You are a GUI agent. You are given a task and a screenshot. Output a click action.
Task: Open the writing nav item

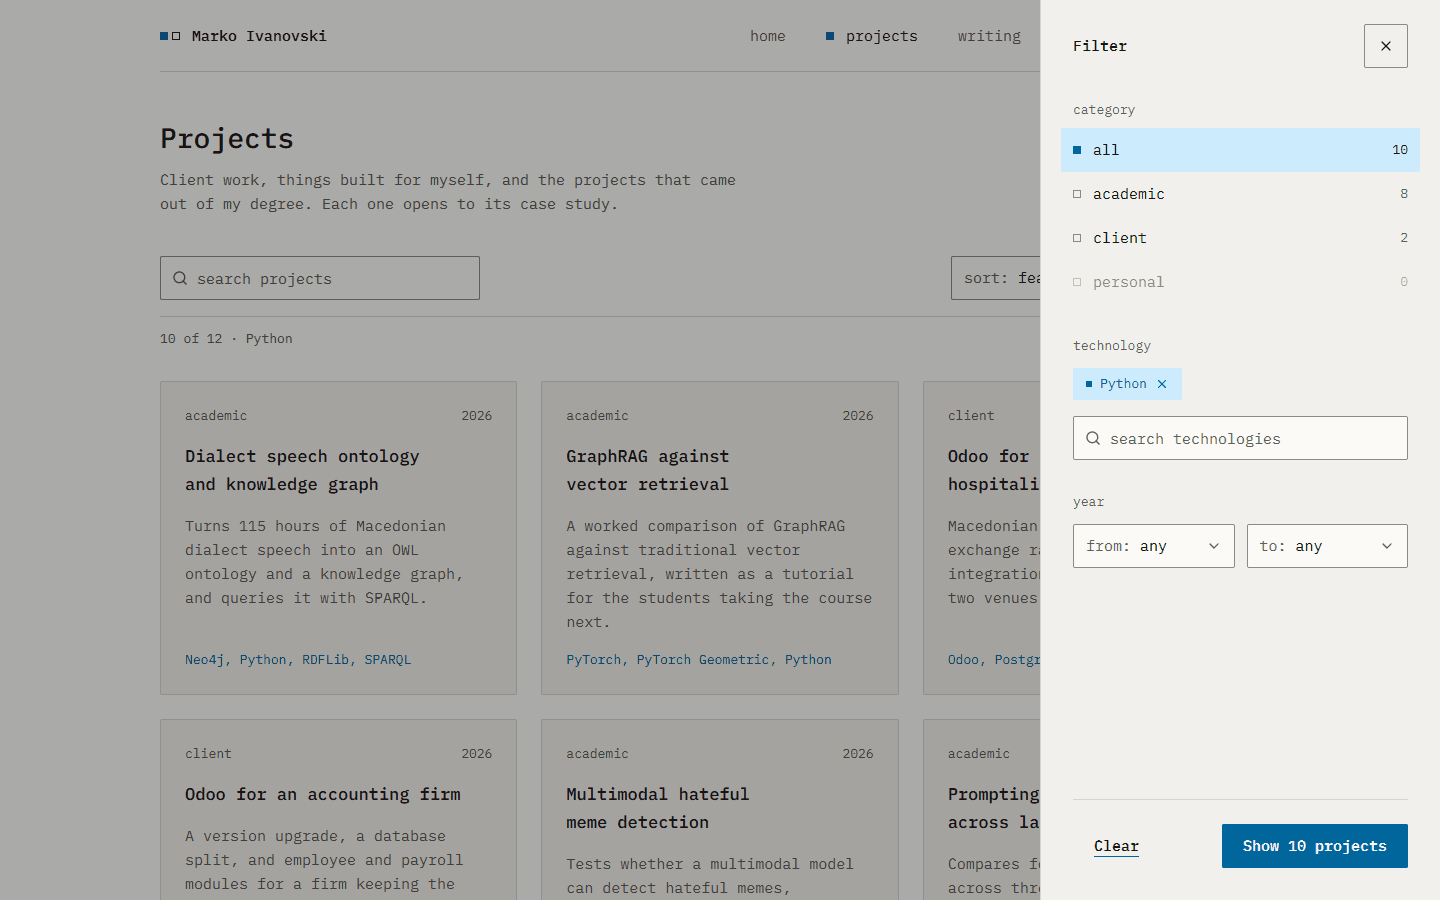click(x=989, y=36)
